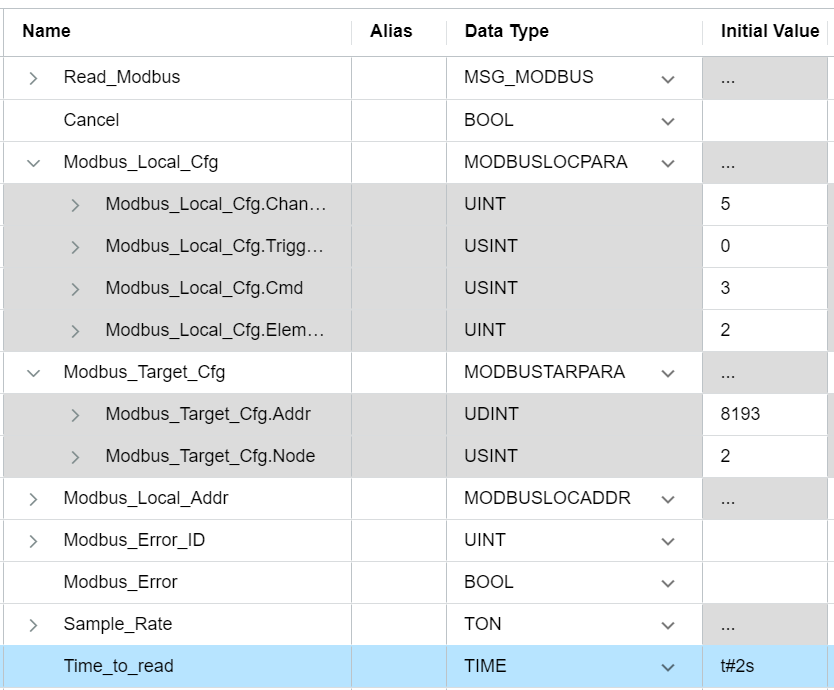Screen dimensions: 834x690
Task: Open the TON data type dropdown
Action: 668,625
